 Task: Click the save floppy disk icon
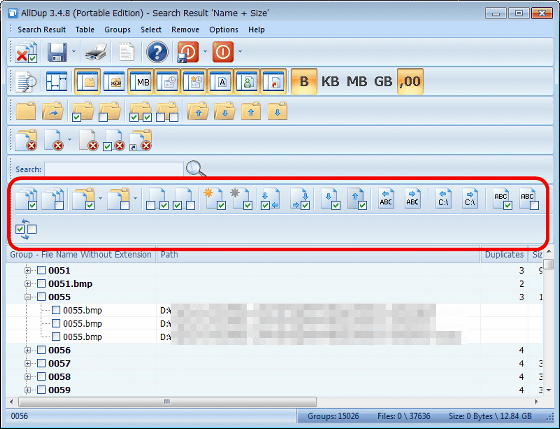pos(57,52)
